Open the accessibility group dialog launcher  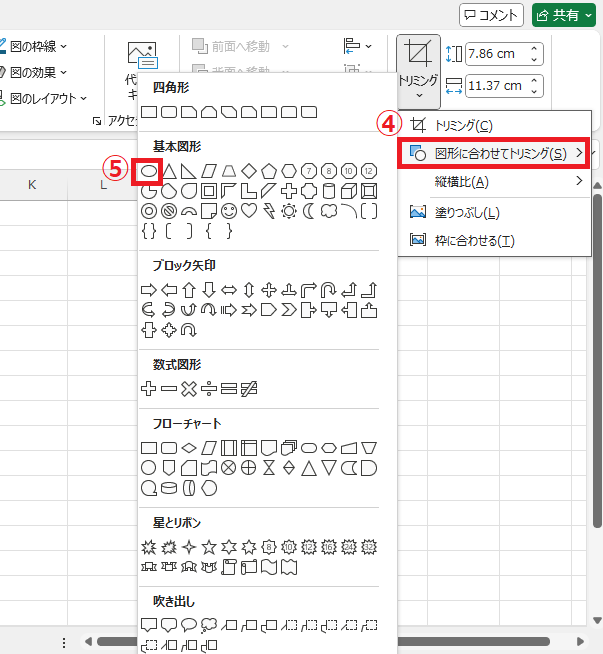pos(97,121)
